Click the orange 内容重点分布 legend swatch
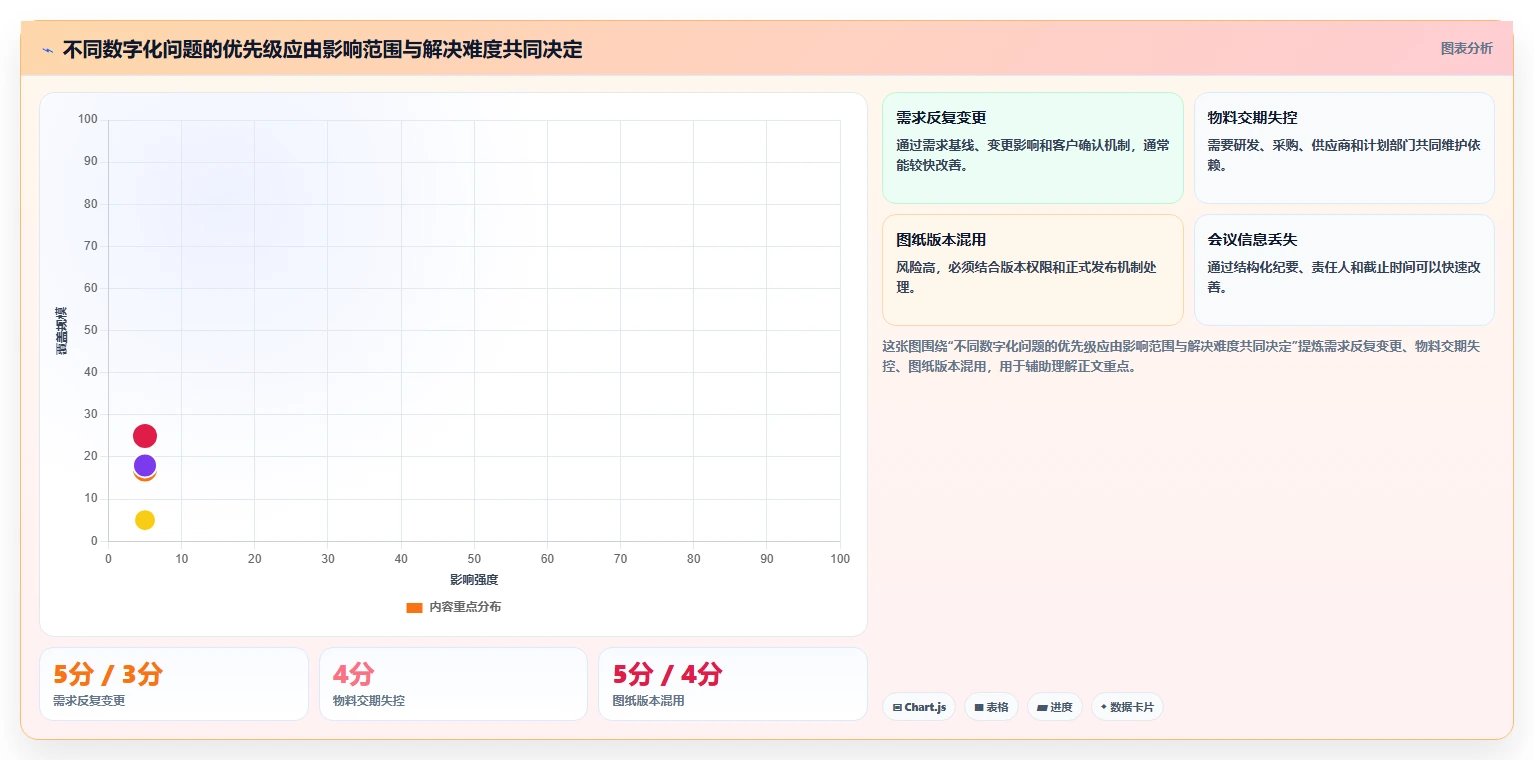The height and width of the screenshot is (760, 1534). 415,608
